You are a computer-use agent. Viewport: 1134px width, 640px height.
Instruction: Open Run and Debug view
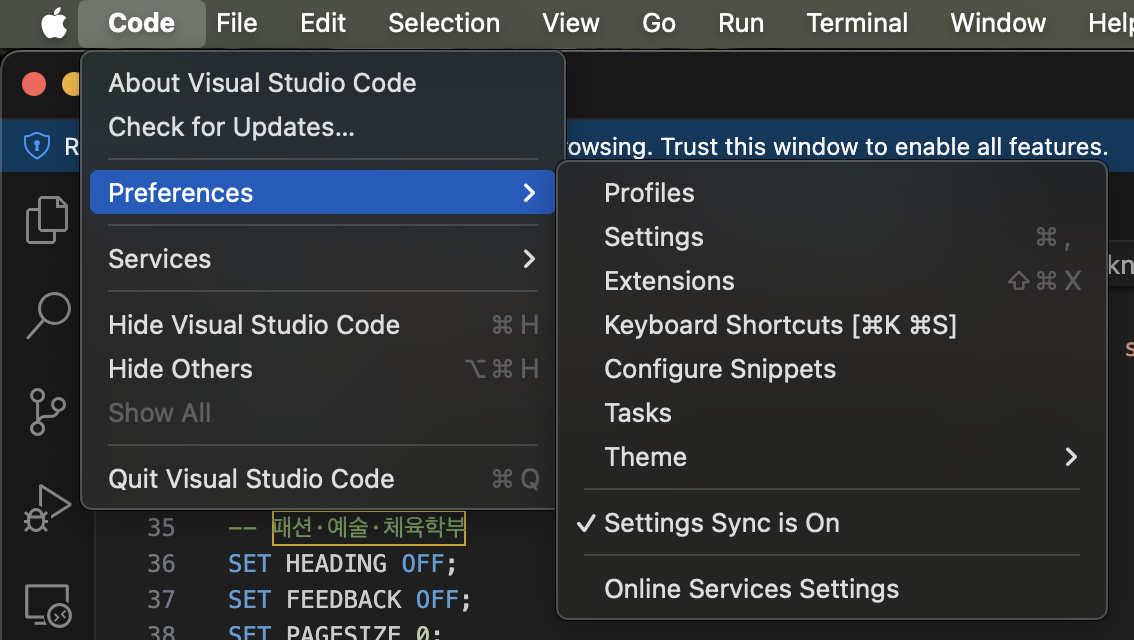(47, 508)
